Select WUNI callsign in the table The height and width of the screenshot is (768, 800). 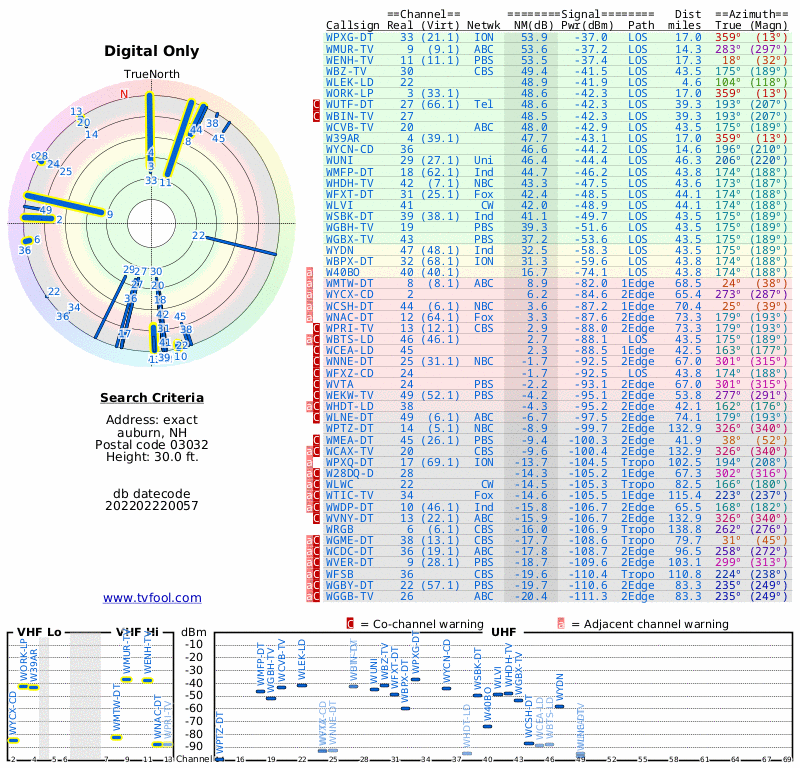pos(339,160)
